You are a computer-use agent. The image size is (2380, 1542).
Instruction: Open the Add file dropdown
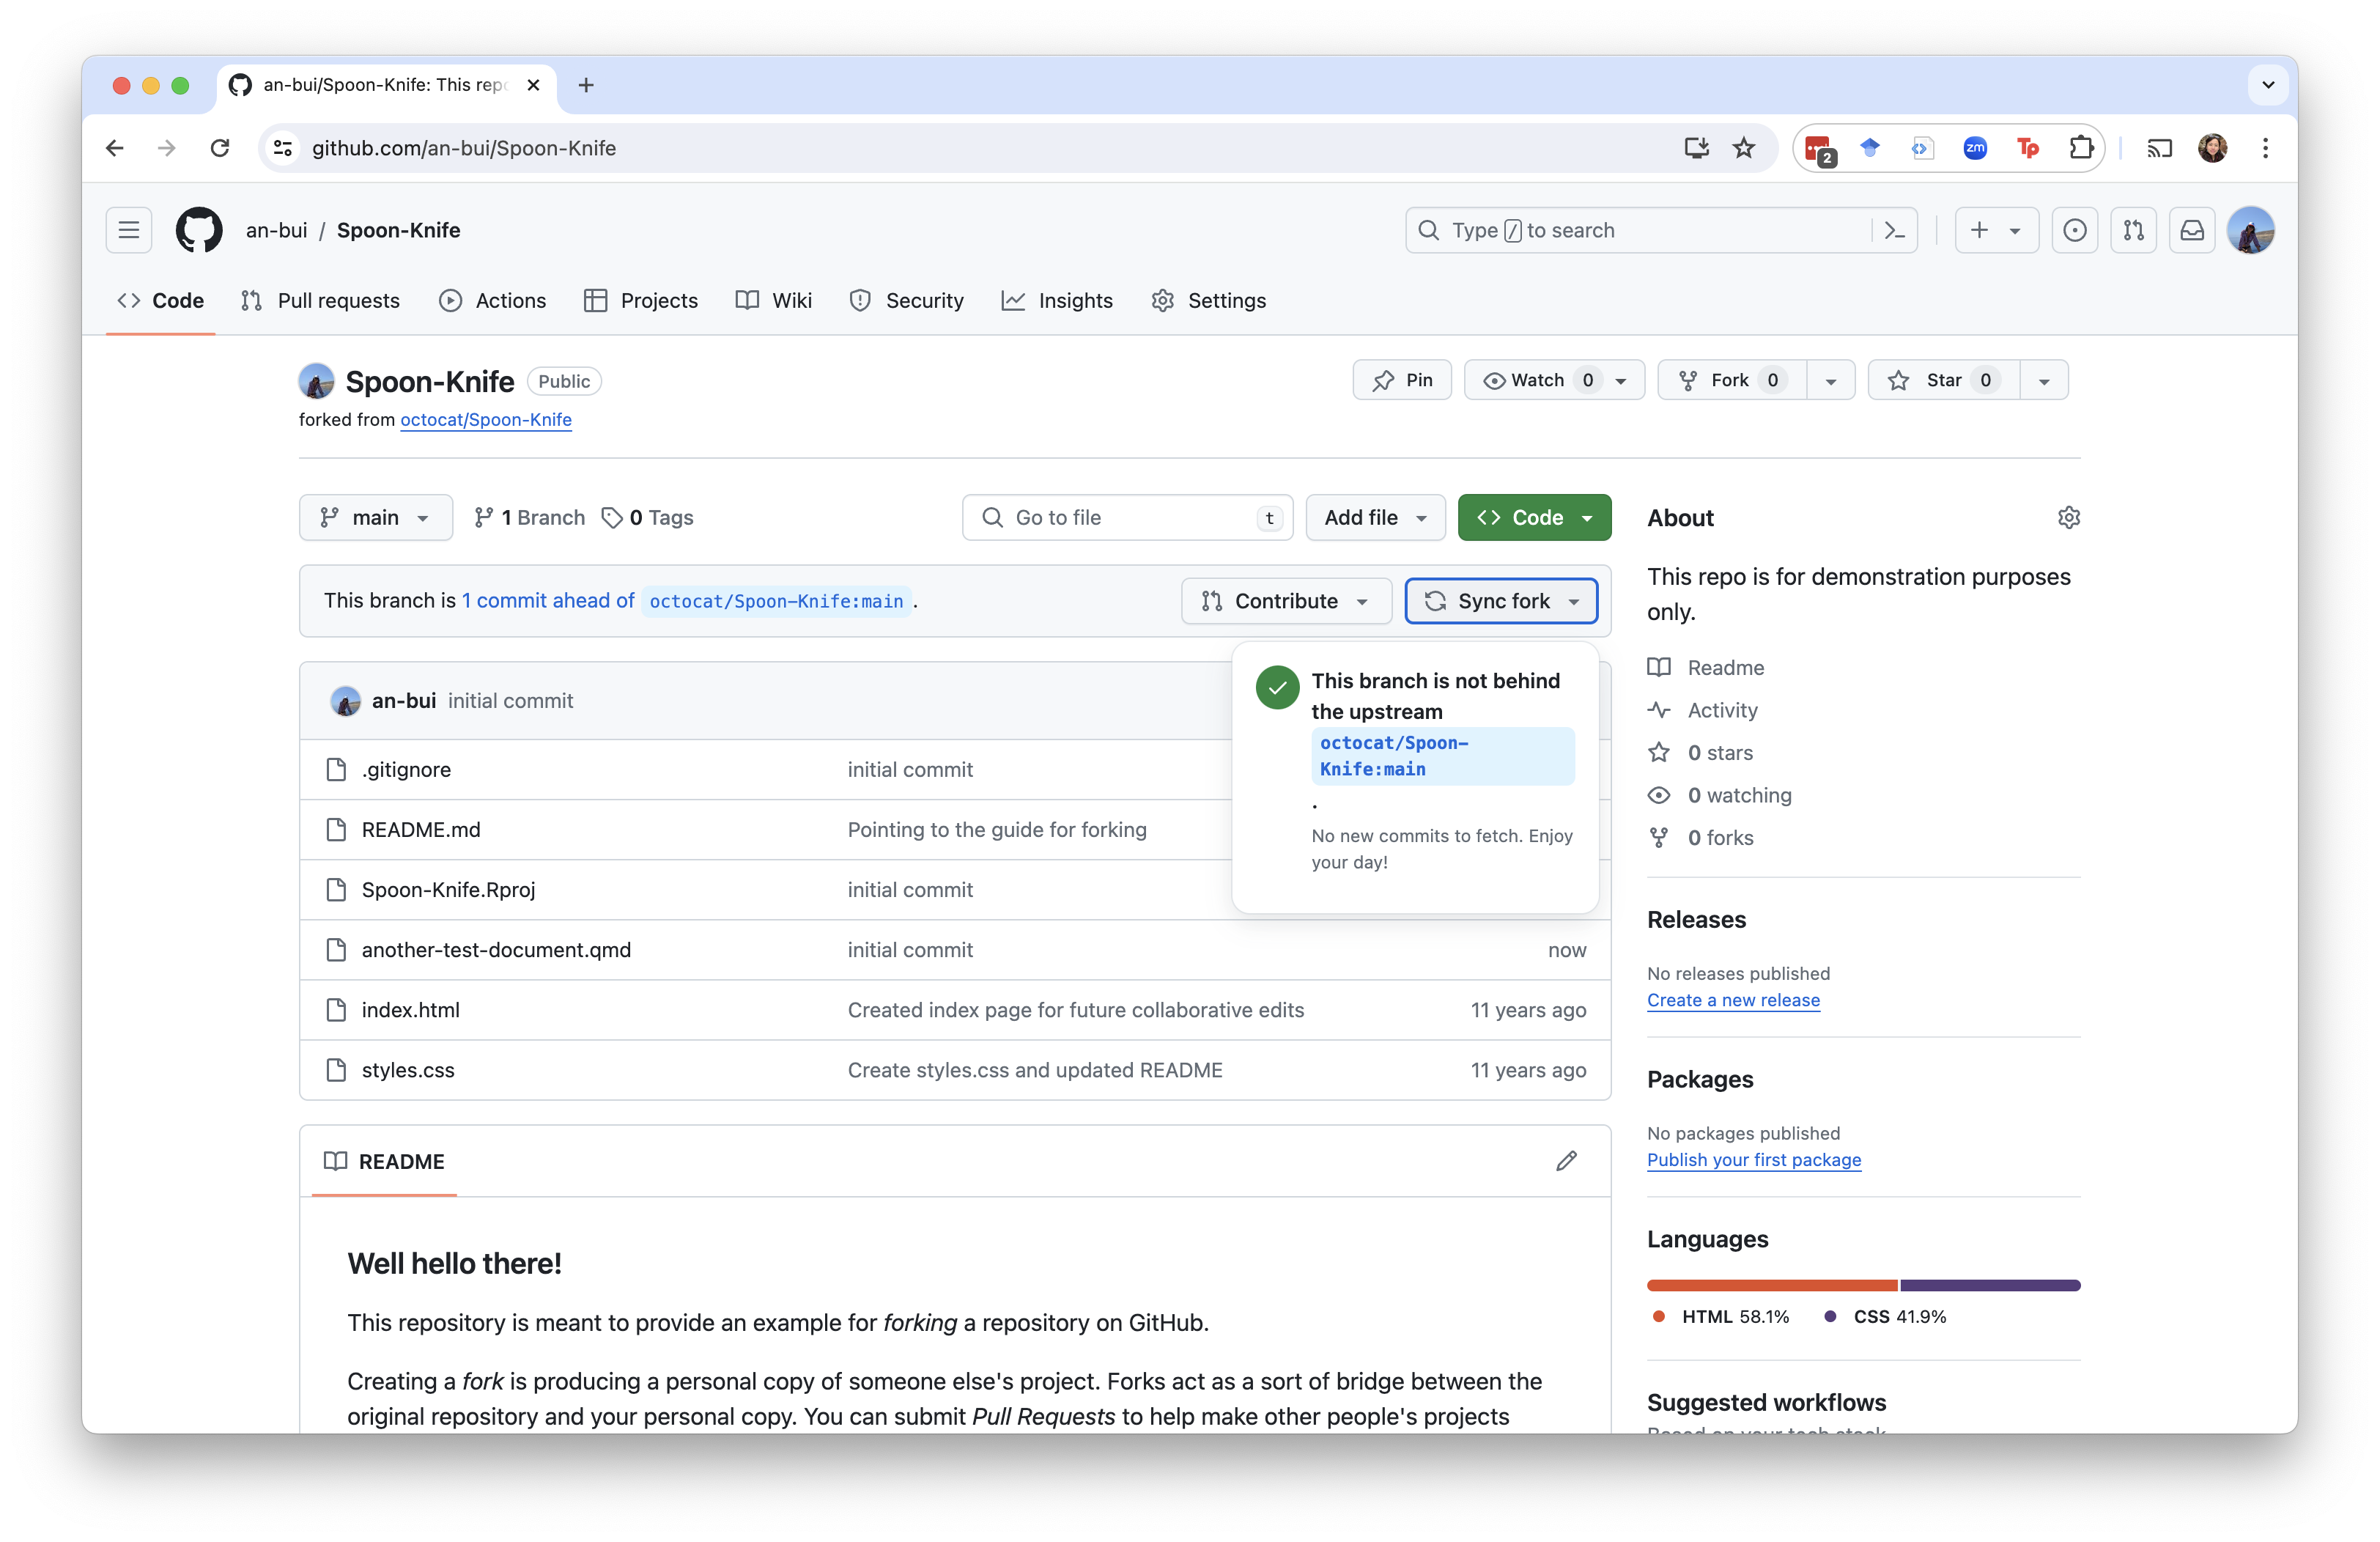[x=1375, y=517]
